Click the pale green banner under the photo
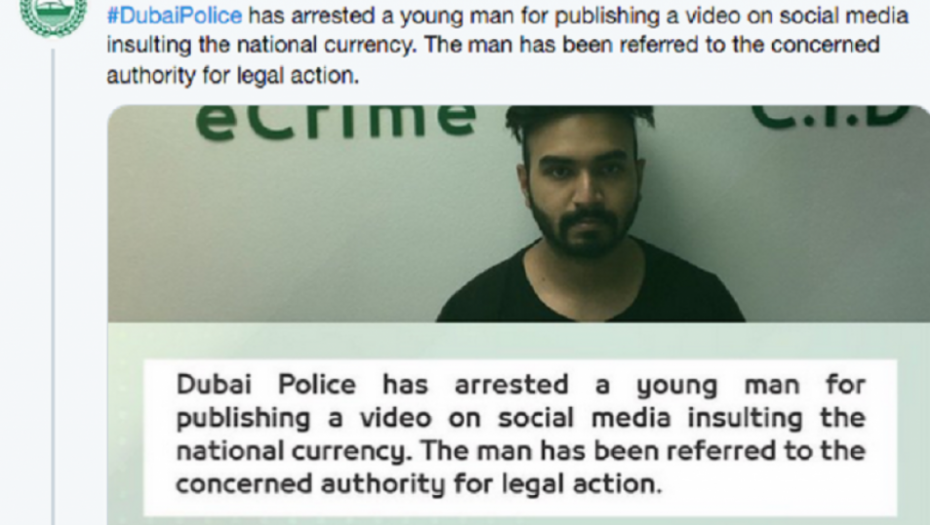The width and height of the screenshot is (930, 525). point(518,341)
